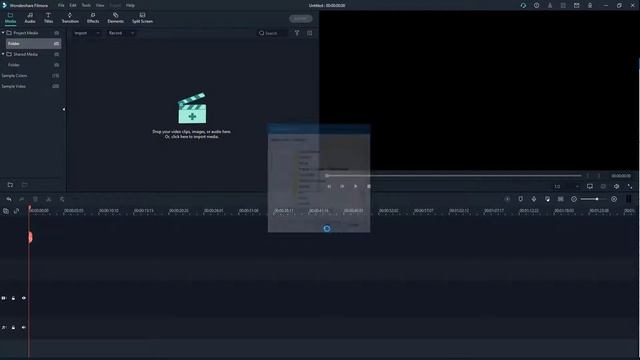
Task: Open the Edit menu
Action: [73, 5]
